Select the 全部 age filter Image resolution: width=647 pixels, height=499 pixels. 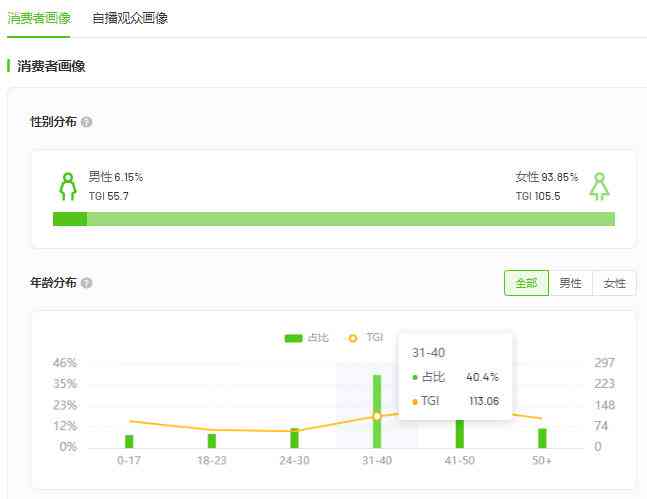coord(527,283)
